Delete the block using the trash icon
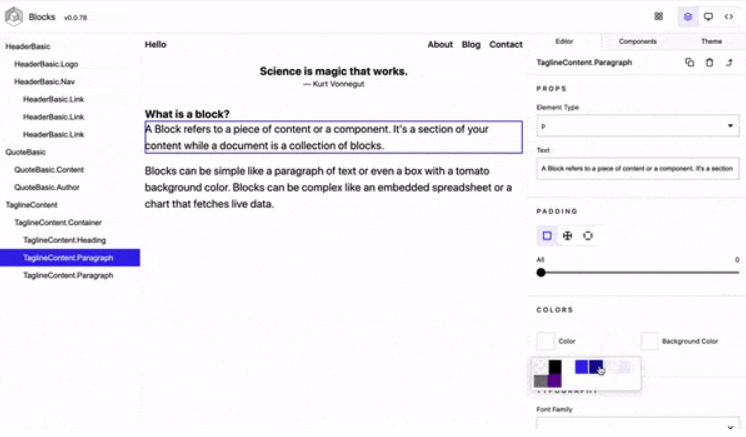Image resolution: width=746 pixels, height=437 pixels. pyautogui.click(x=709, y=62)
